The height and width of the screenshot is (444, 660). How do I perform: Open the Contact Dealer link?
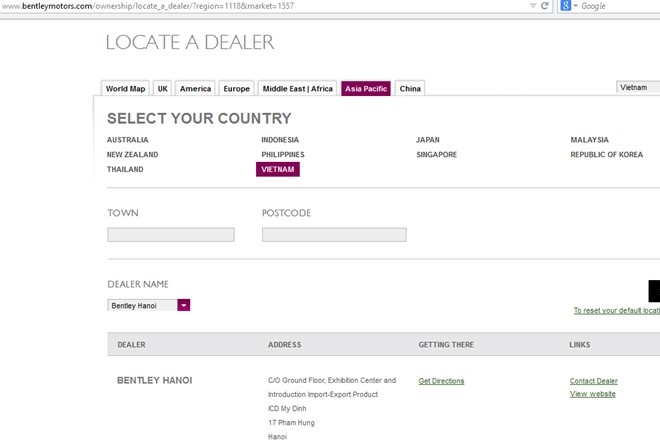[593, 381]
